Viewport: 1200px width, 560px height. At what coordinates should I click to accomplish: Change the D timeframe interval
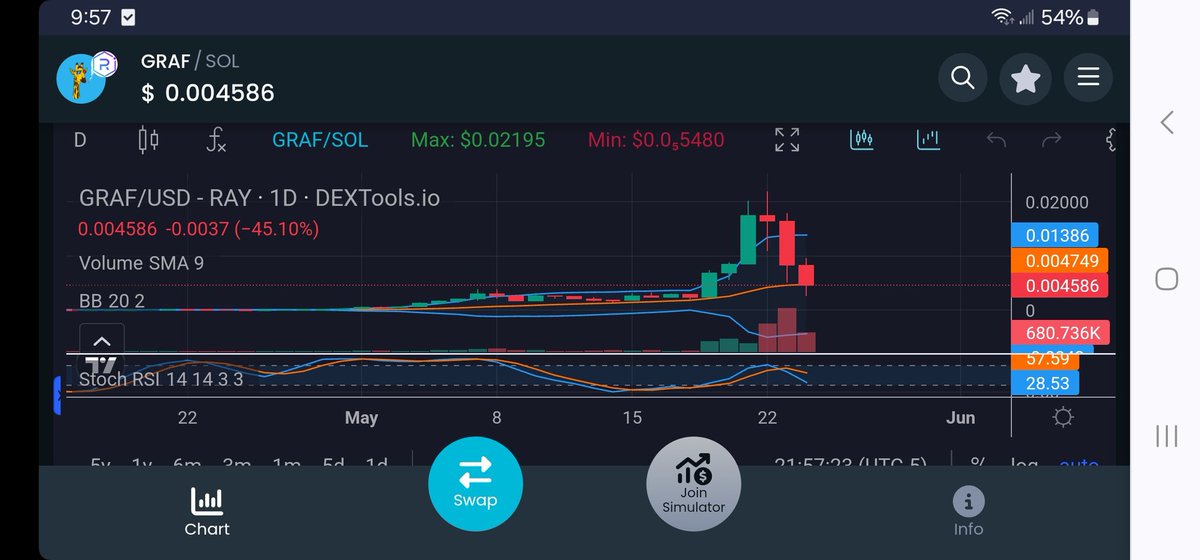[80, 140]
